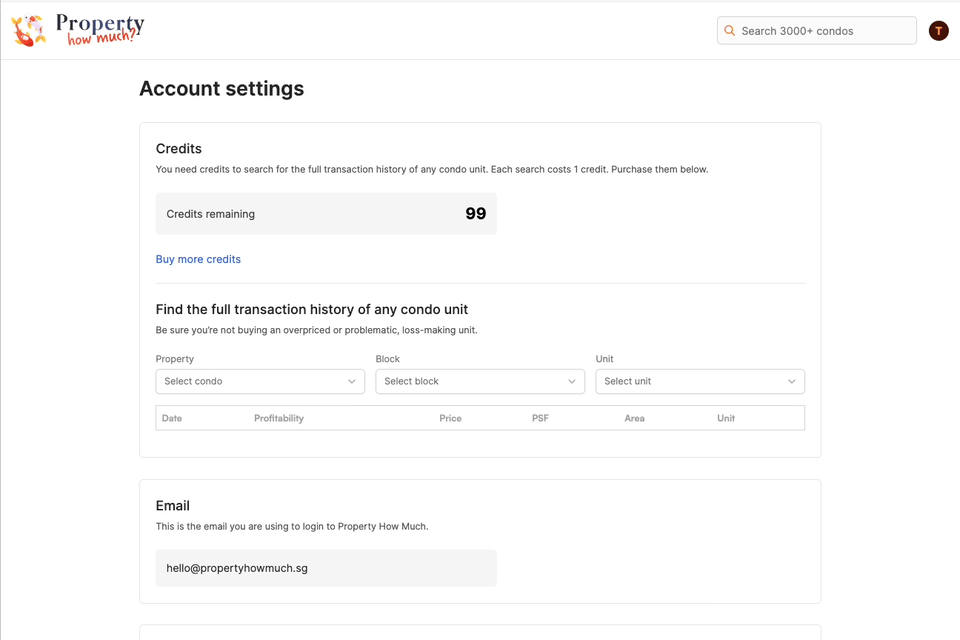Click the koi fish logo icon
960x640 pixels.
coord(28,30)
